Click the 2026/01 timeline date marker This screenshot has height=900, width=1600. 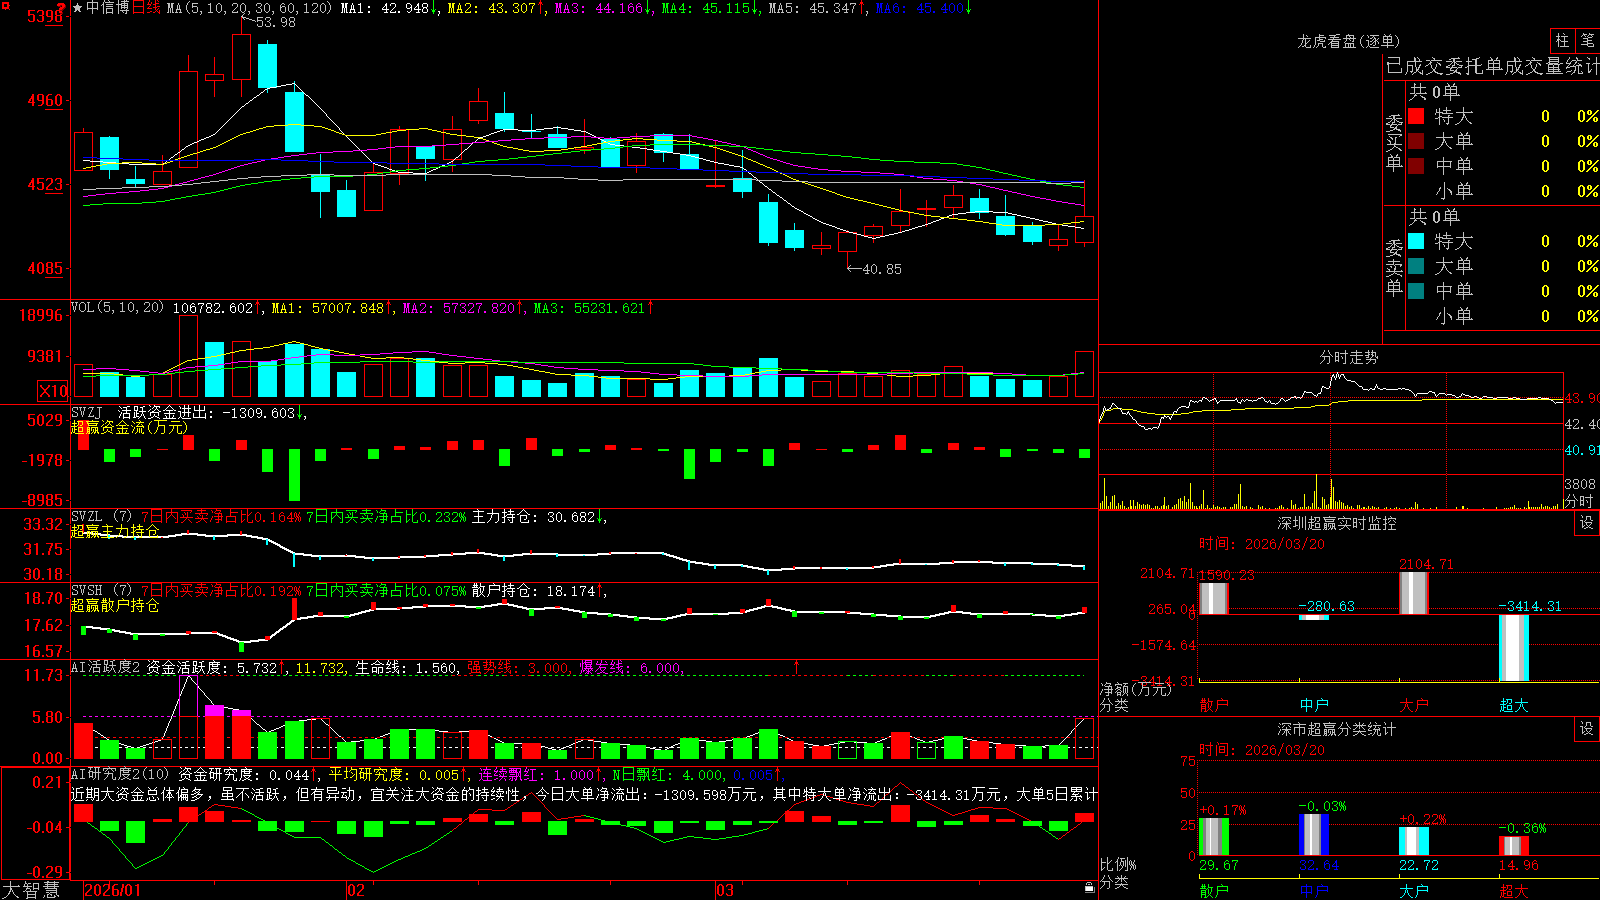(113, 890)
